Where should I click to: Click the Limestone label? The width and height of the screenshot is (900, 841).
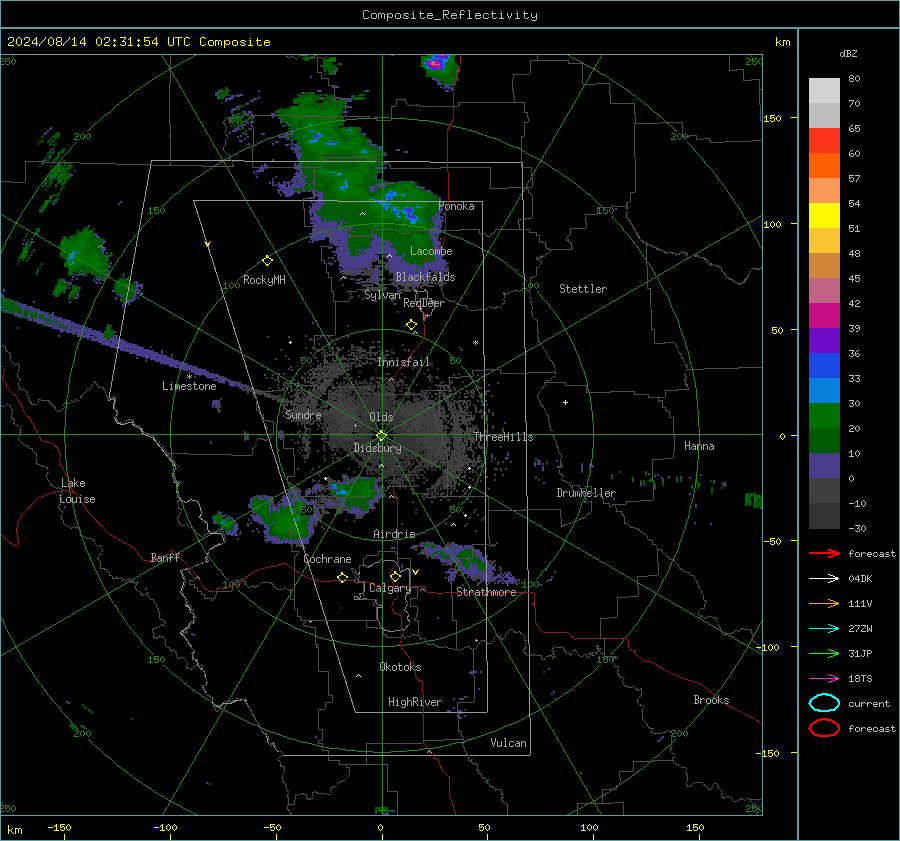(x=189, y=386)
